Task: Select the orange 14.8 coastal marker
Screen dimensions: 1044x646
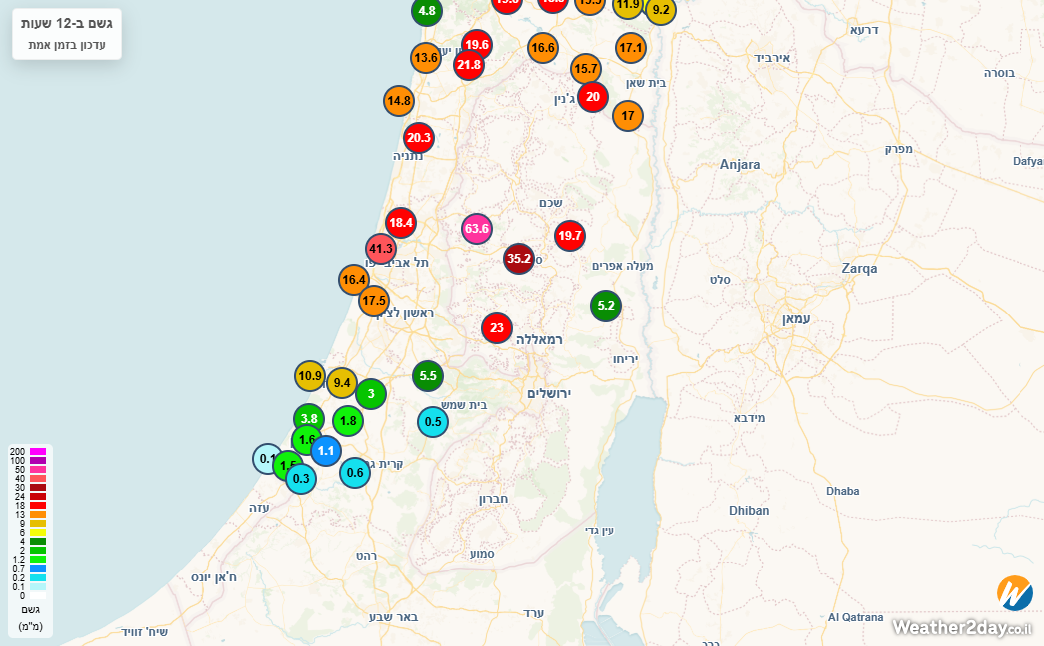Action: coord(399,100)
